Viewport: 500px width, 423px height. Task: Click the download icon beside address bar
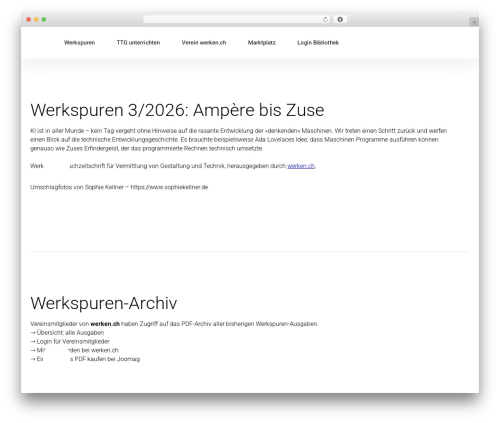pos(340,19)
